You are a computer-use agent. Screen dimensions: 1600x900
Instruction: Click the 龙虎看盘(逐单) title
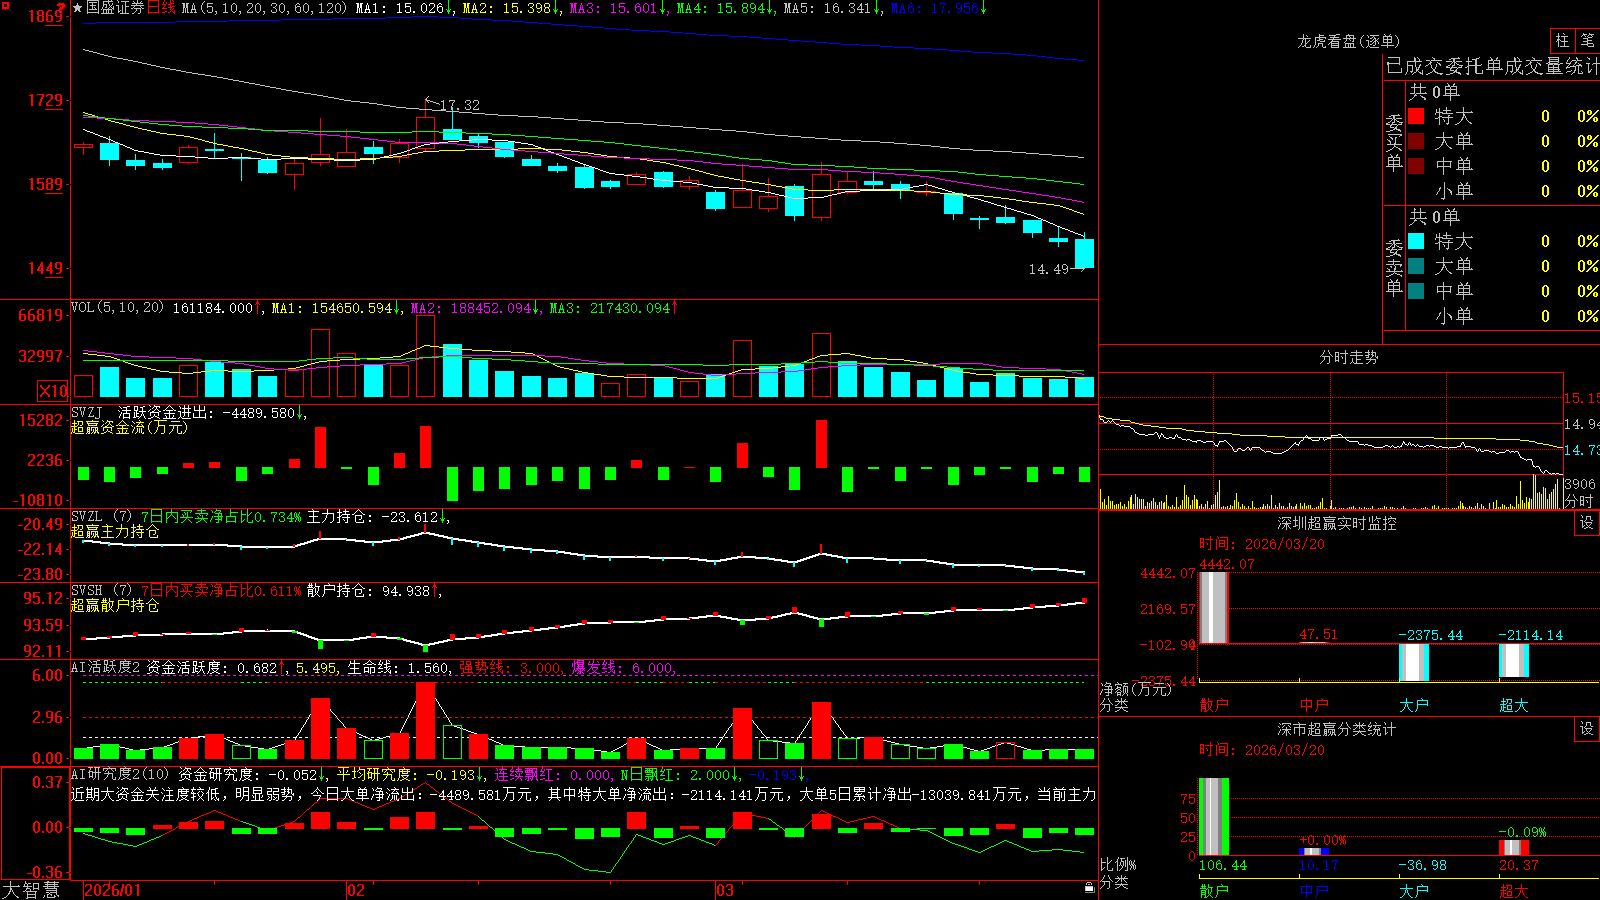tap(1348, 41)
